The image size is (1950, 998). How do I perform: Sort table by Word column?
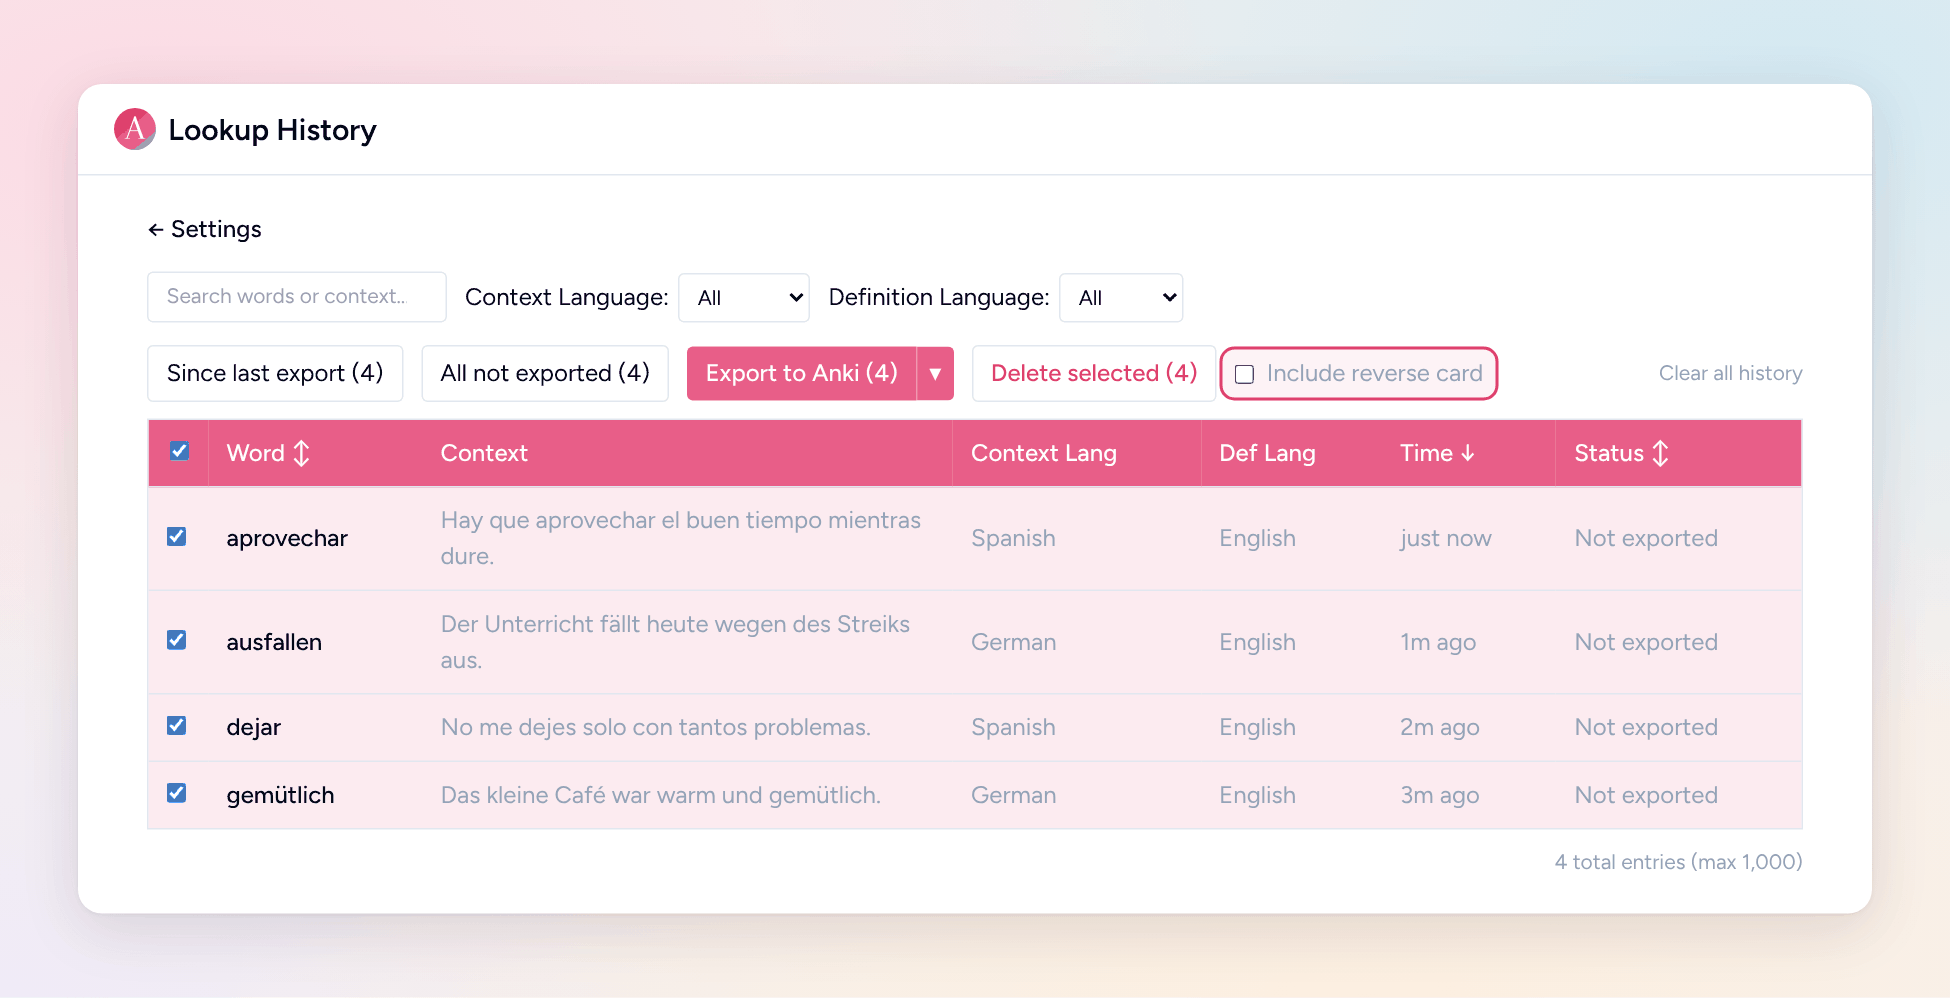268,453
